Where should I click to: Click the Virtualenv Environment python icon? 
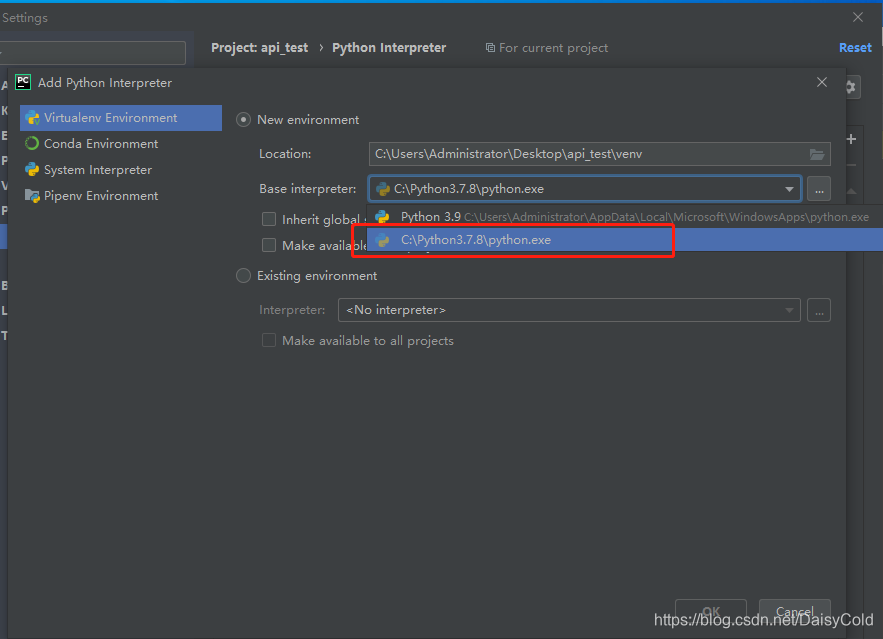32,118
